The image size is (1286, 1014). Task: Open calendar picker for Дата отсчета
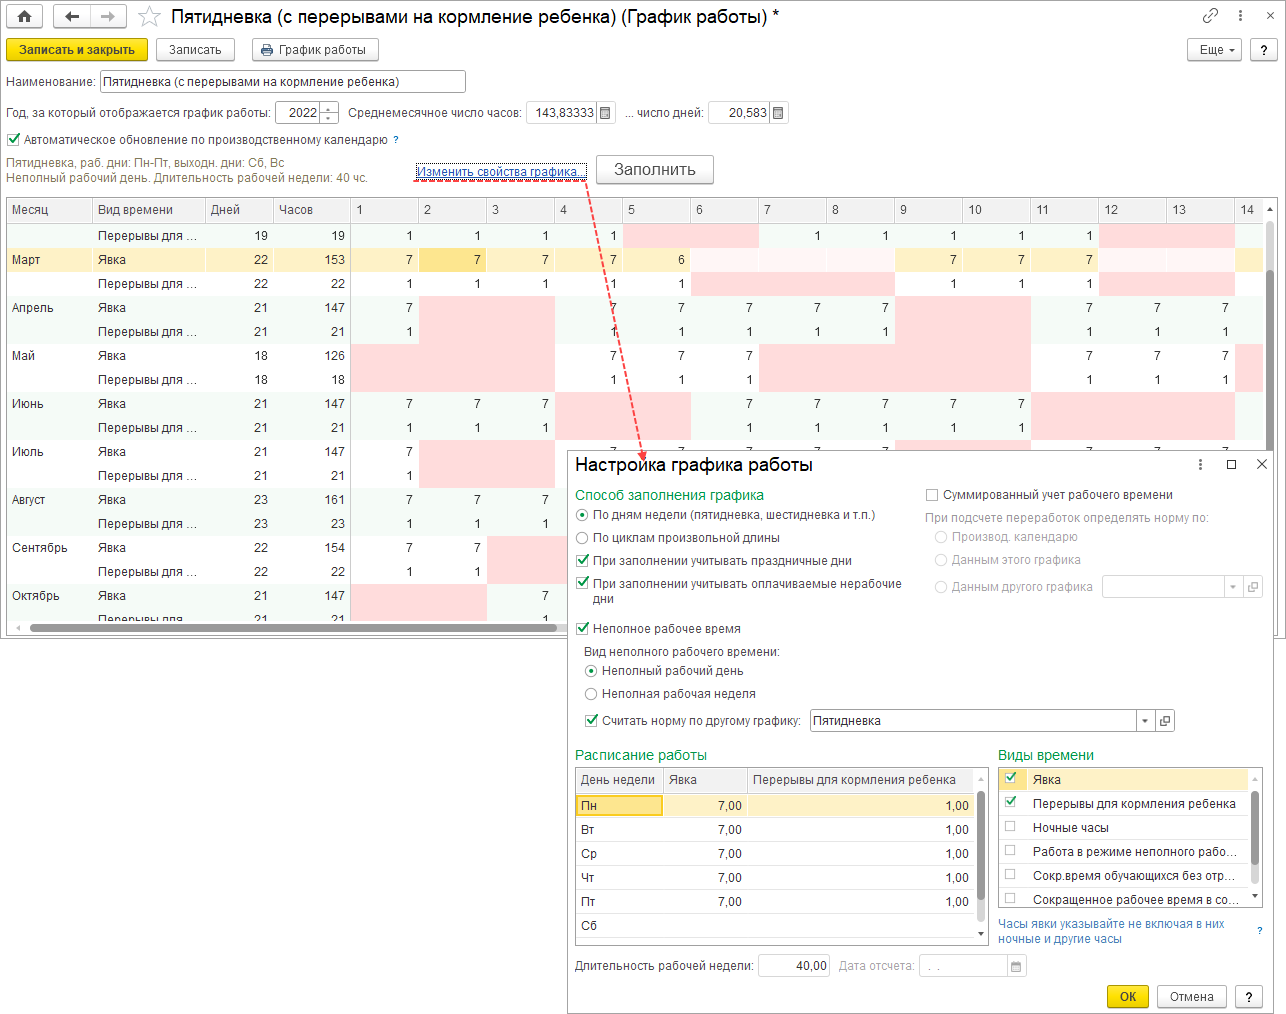point(1016,966)
